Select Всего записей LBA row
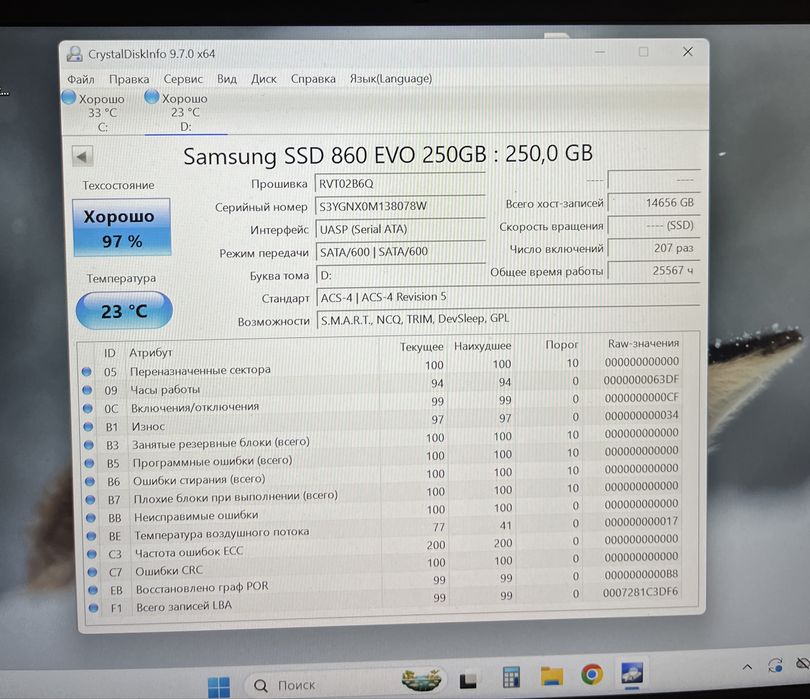Viewport: 810px width, 699px height. [x=384, y=600]
